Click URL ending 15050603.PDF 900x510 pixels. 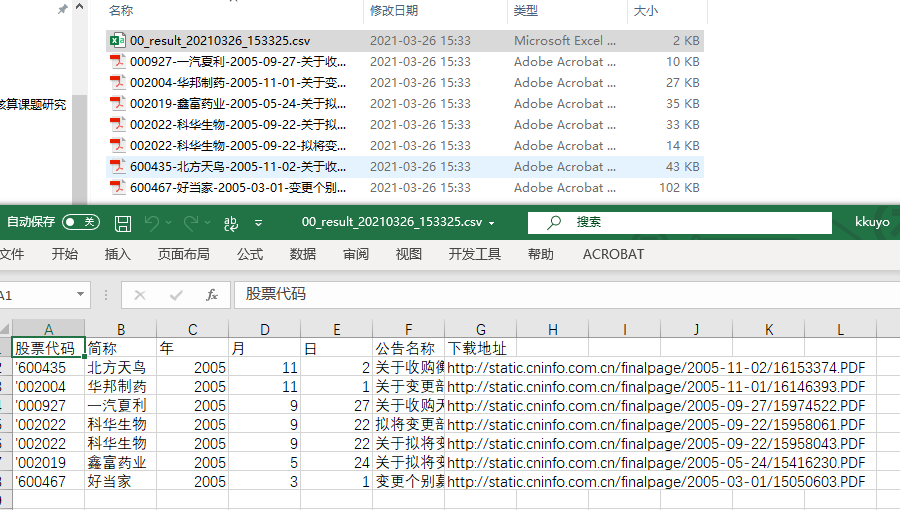[655, 481]
